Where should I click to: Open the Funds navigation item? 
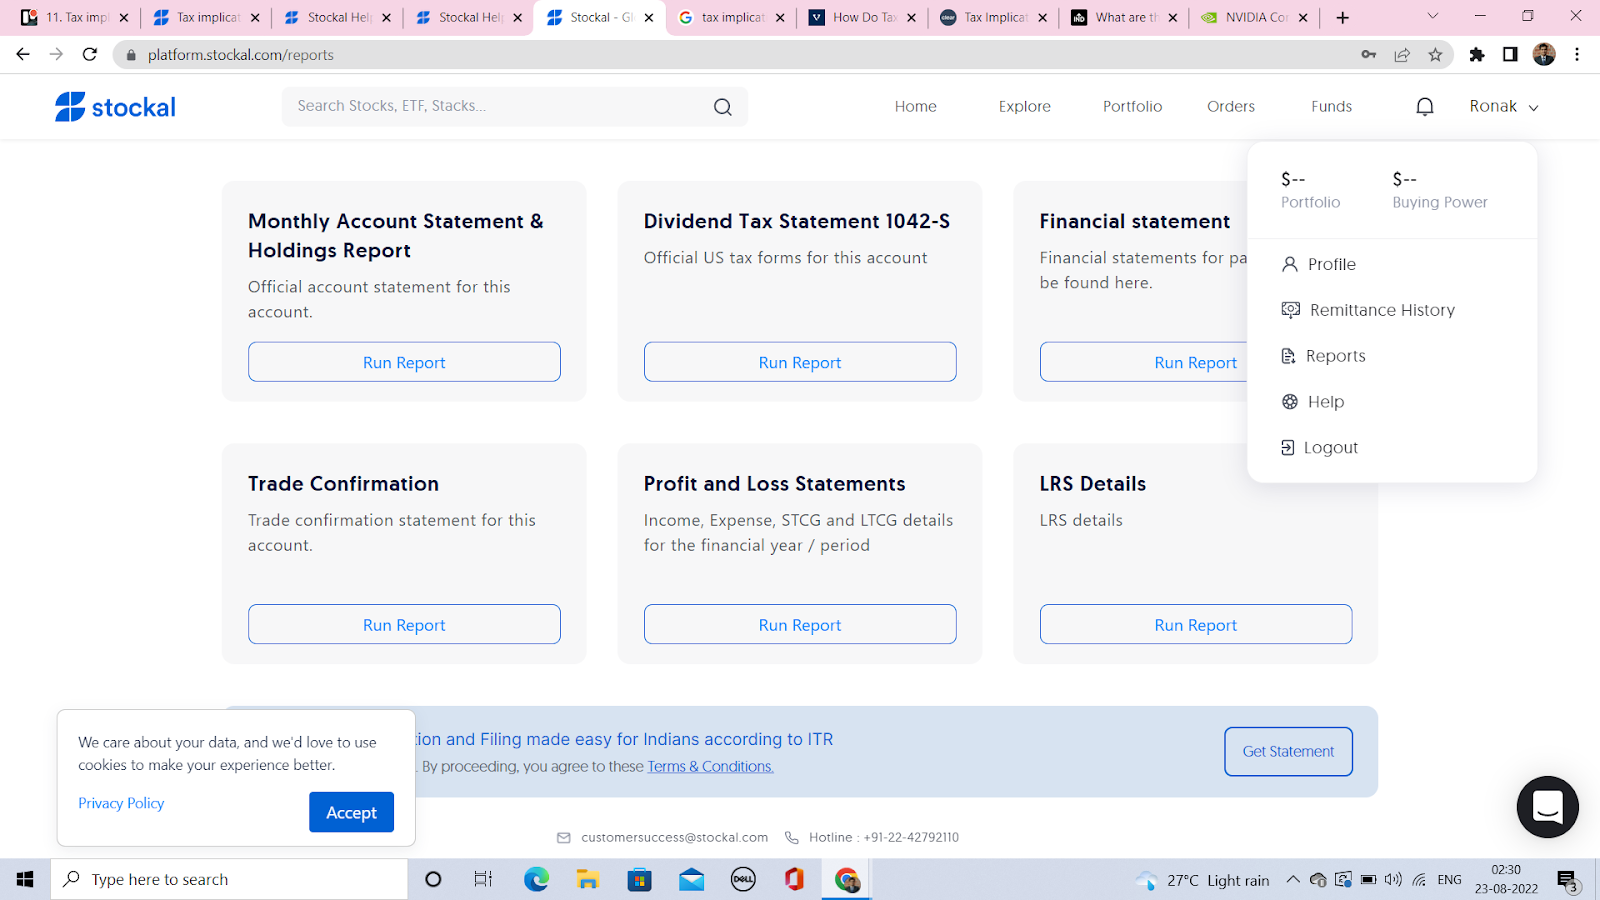[x=1332, y=106]
